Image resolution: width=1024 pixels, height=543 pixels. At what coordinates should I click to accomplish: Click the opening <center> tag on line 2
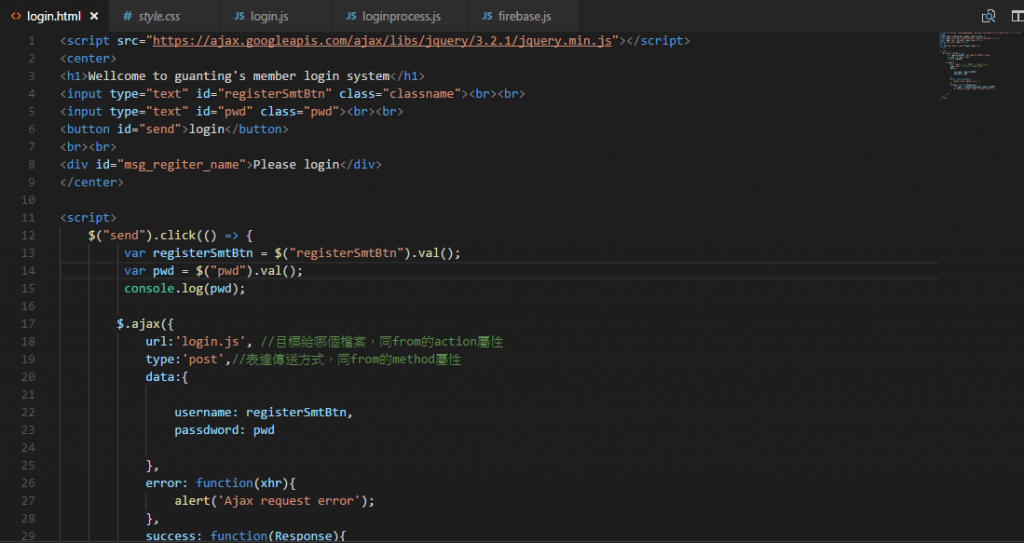coord(88,58)
